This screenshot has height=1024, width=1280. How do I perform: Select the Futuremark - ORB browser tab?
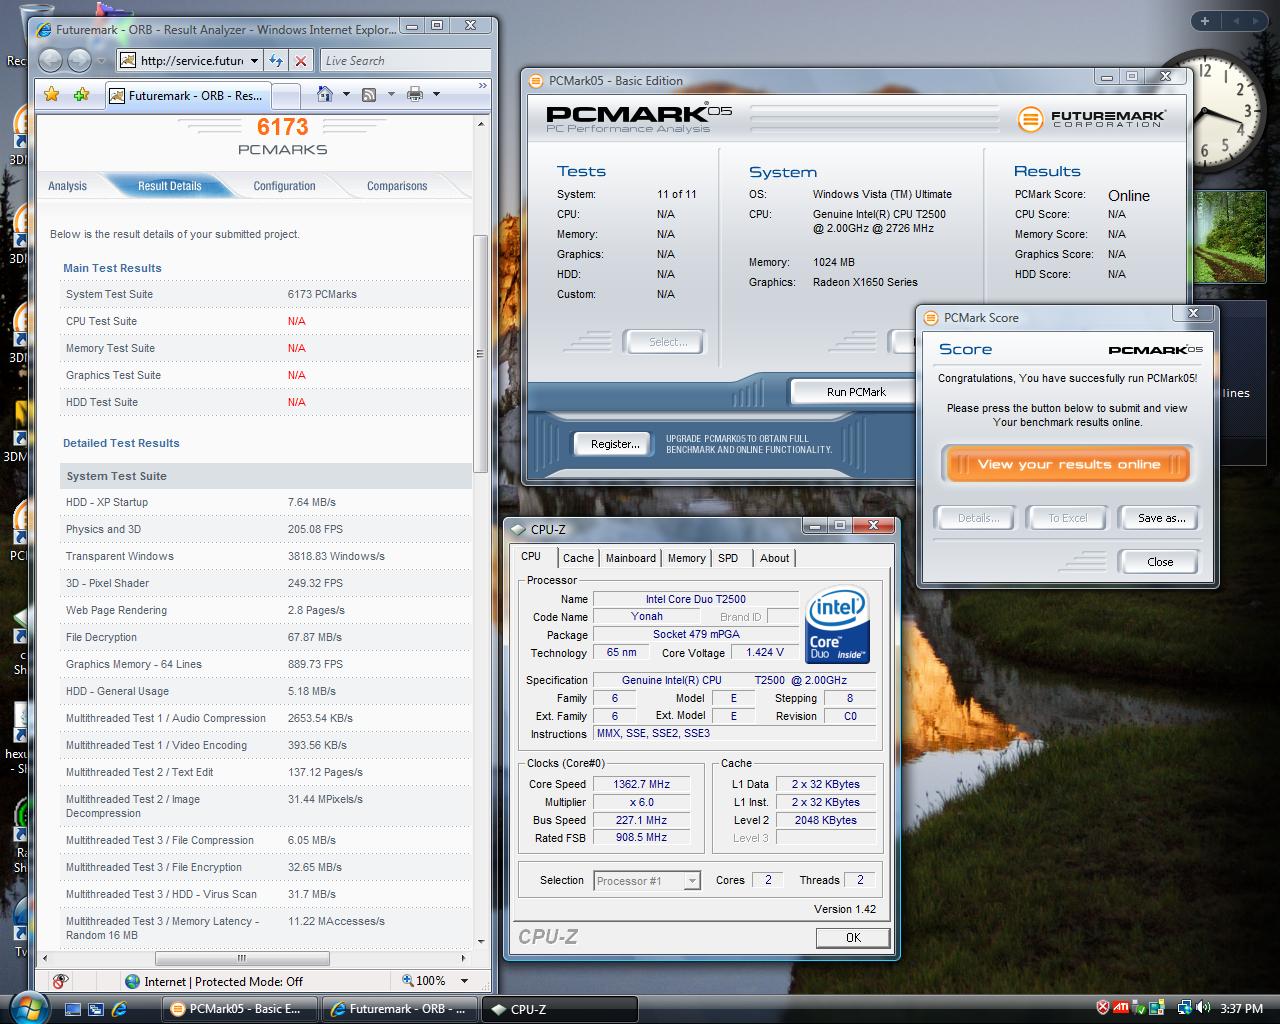point(186,96)
